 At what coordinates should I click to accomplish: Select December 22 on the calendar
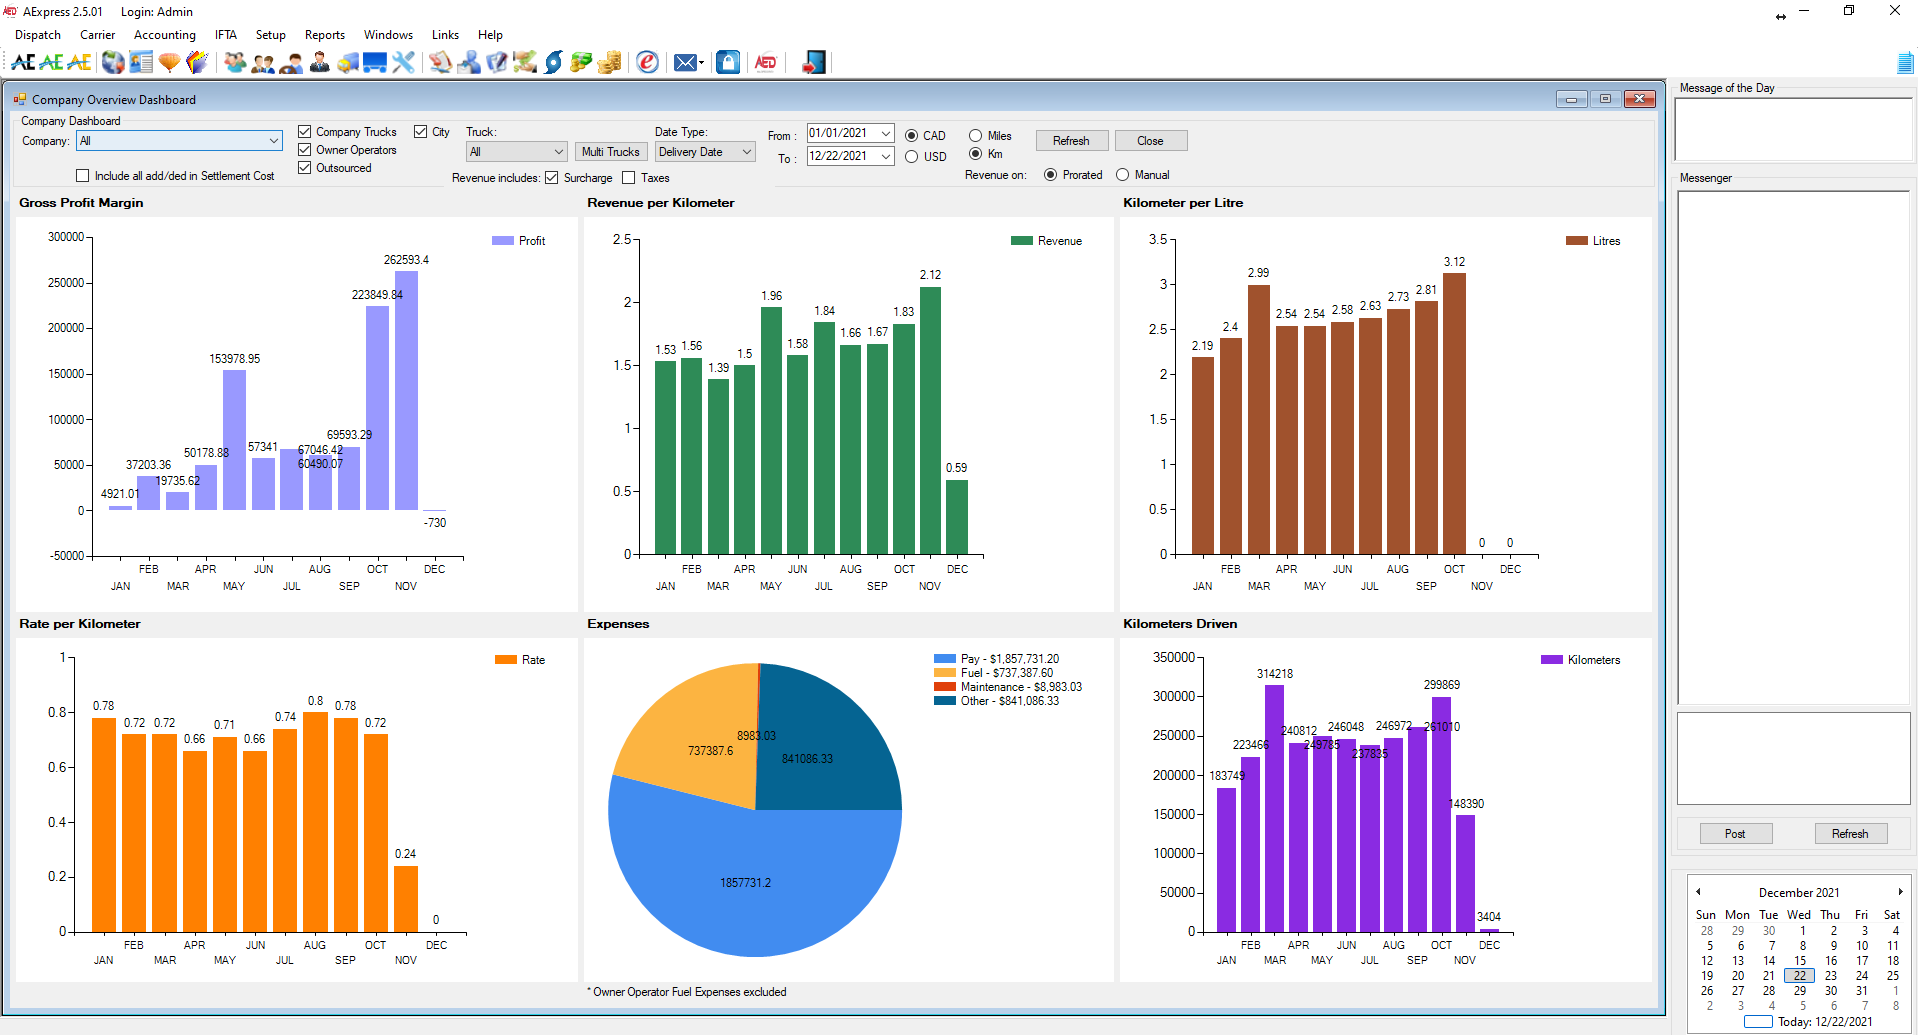point(1799,975)
